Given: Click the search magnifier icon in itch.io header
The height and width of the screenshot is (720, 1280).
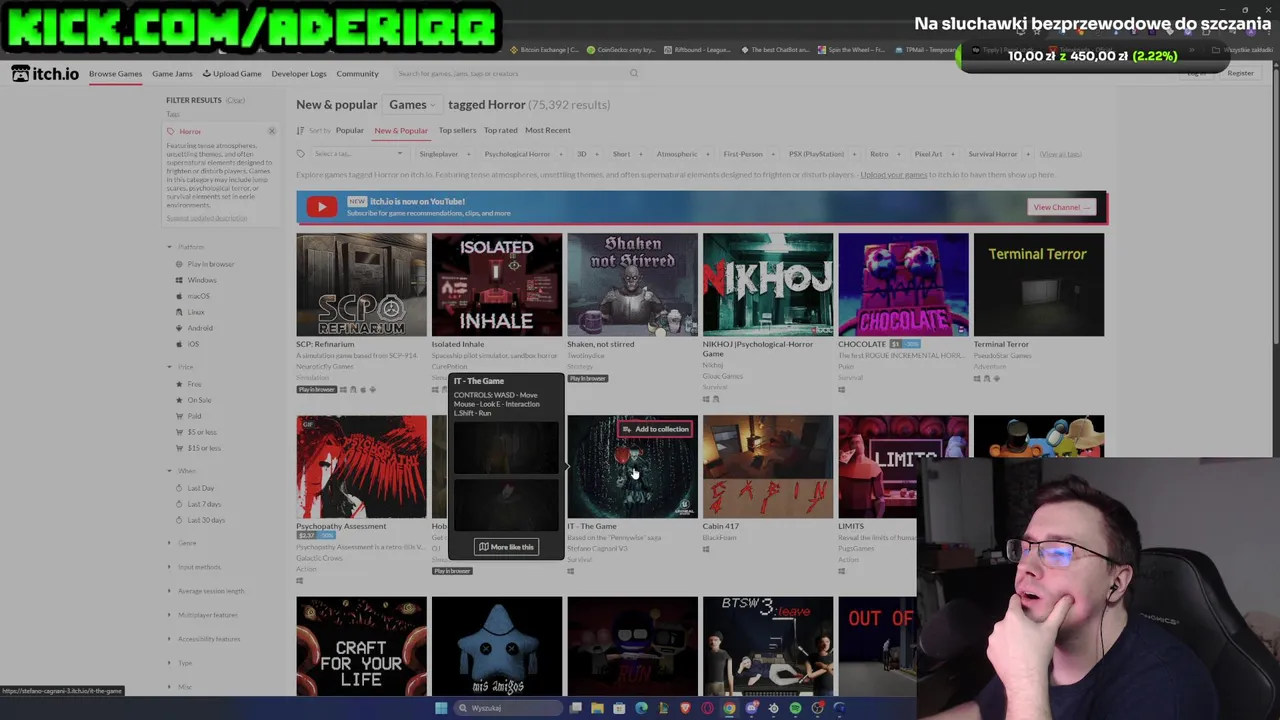Looking at the screenshot, I should tap(633, 73).
